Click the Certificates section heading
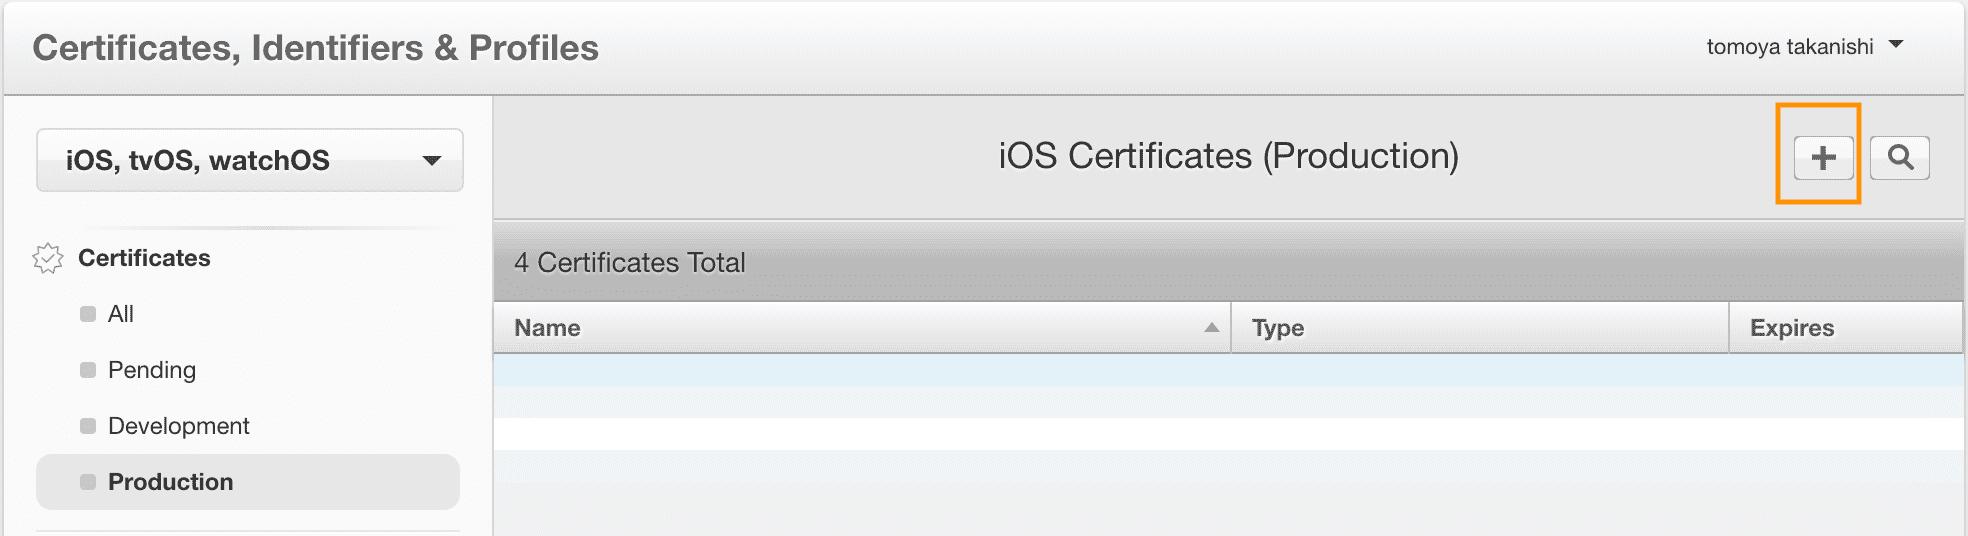Image resolution: width=1968 pixels, height=536 pixels. tap(144, 258)
